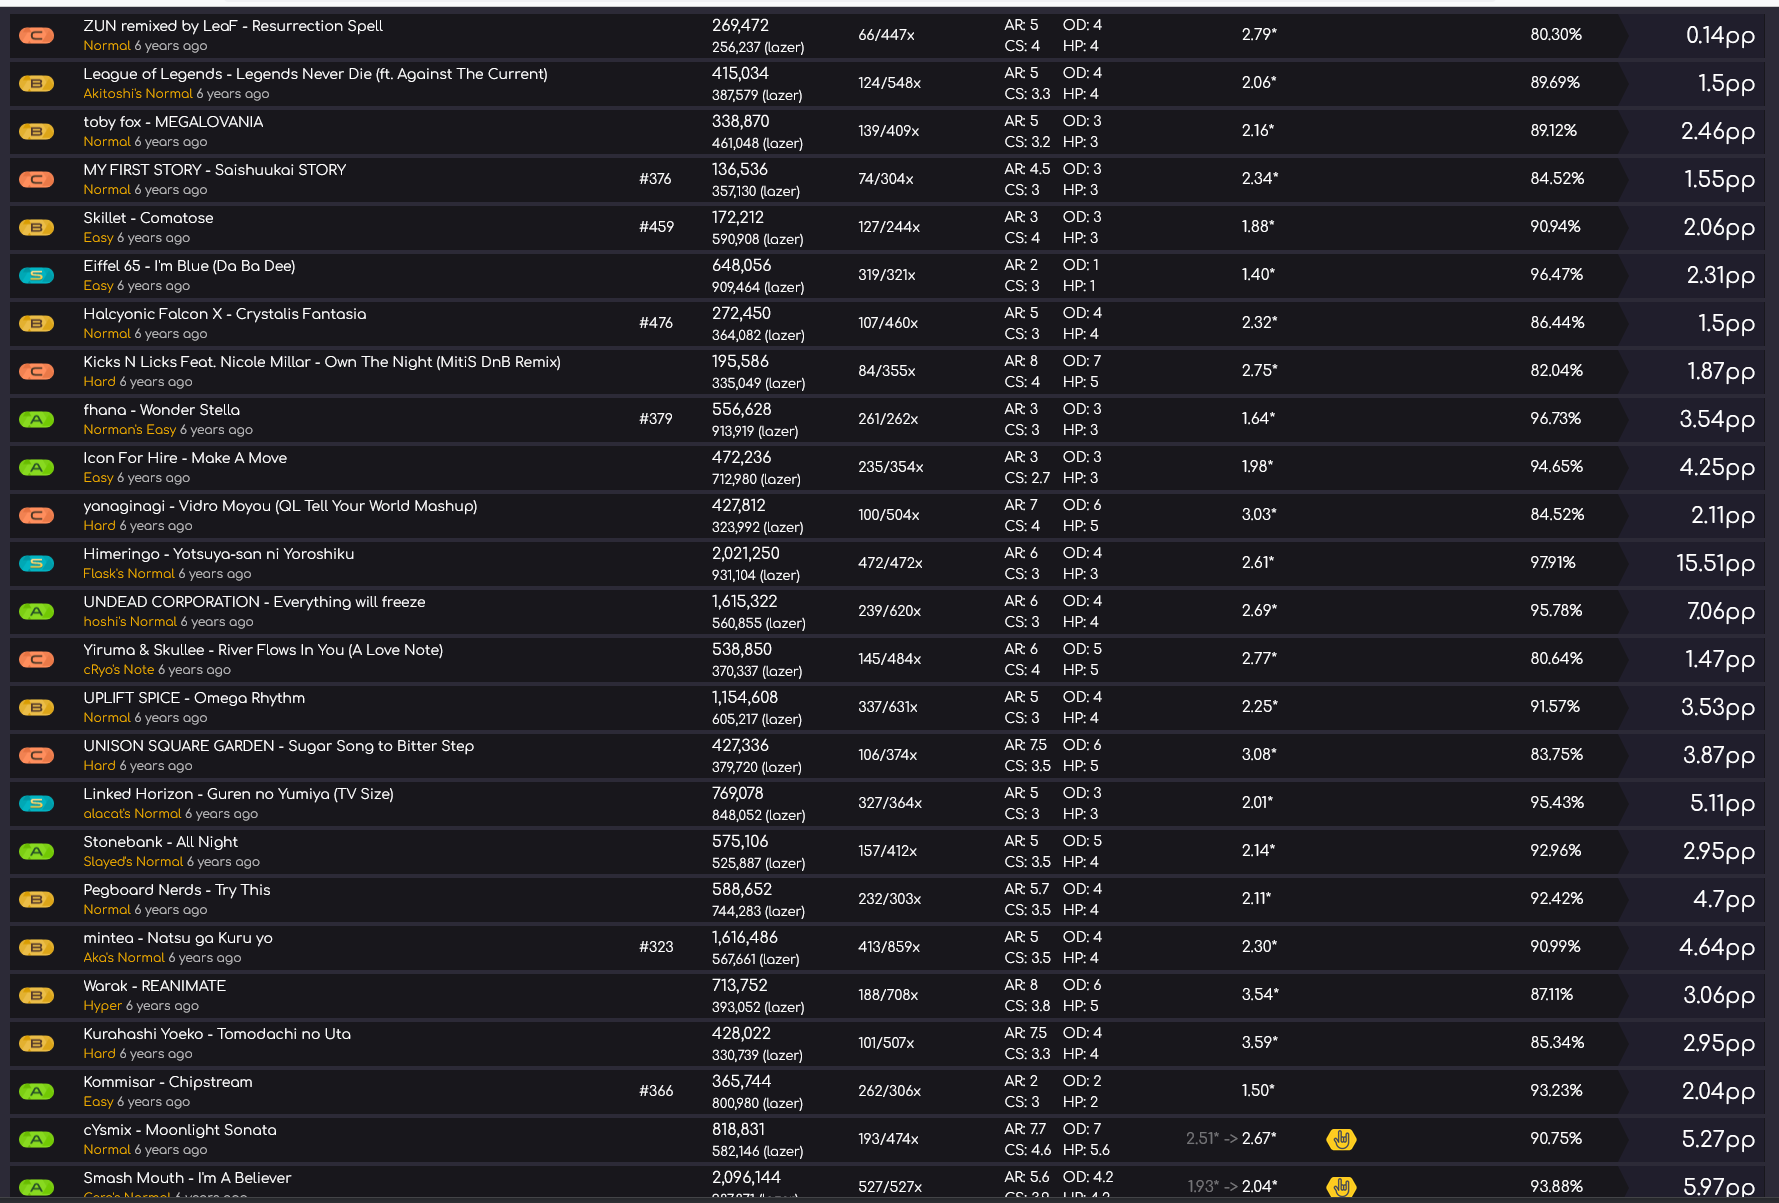Image resolution: width=1779 pixels, height=1203 pixels.
Task: Click the 2.51* -> 2.67* star rating change
Action: coord(1231,1139)
